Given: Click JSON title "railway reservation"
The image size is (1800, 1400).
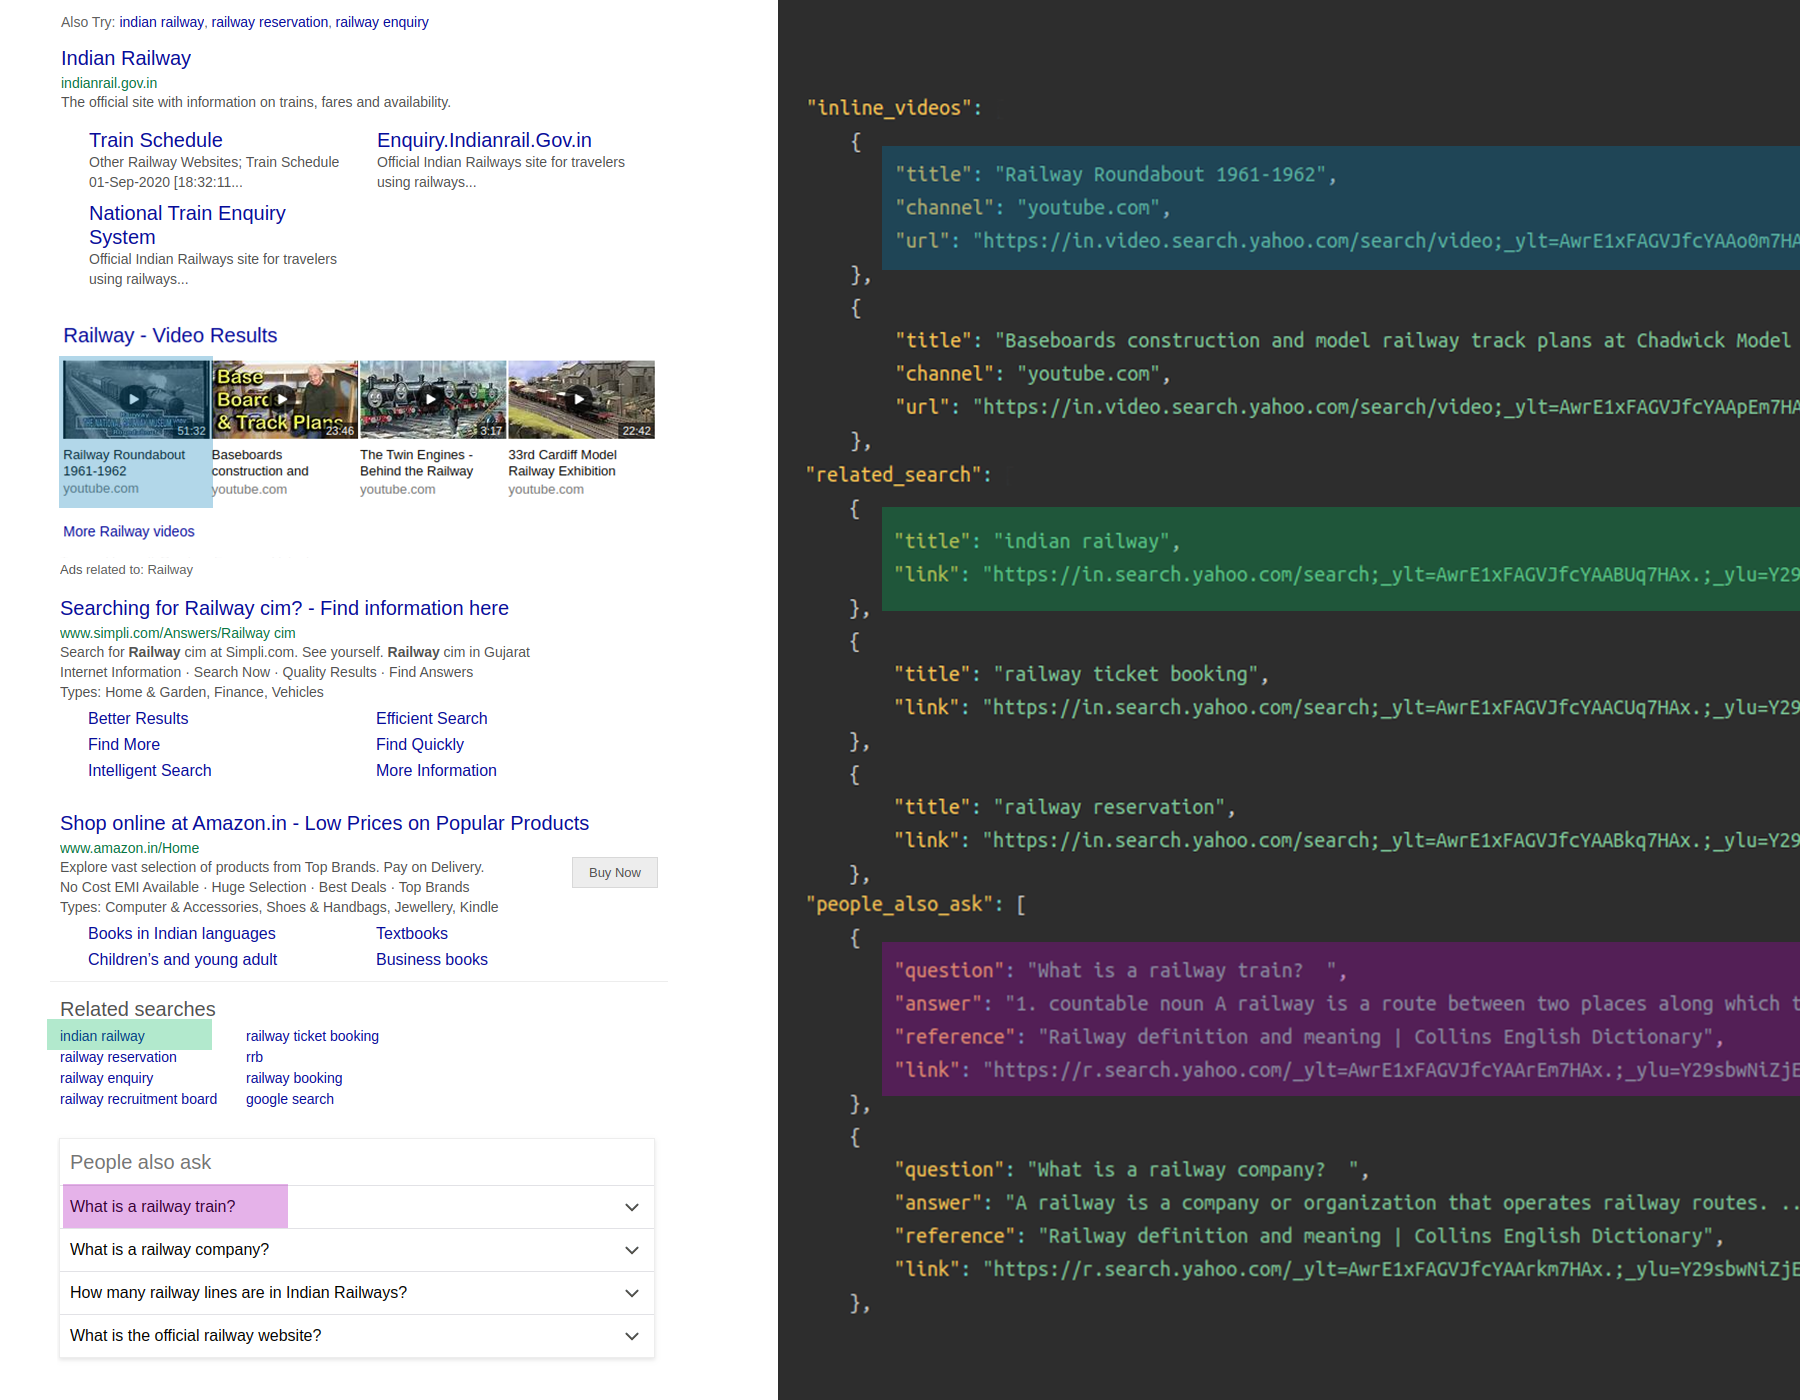Looking at the screenshot, I should (x=1109, y=807).
